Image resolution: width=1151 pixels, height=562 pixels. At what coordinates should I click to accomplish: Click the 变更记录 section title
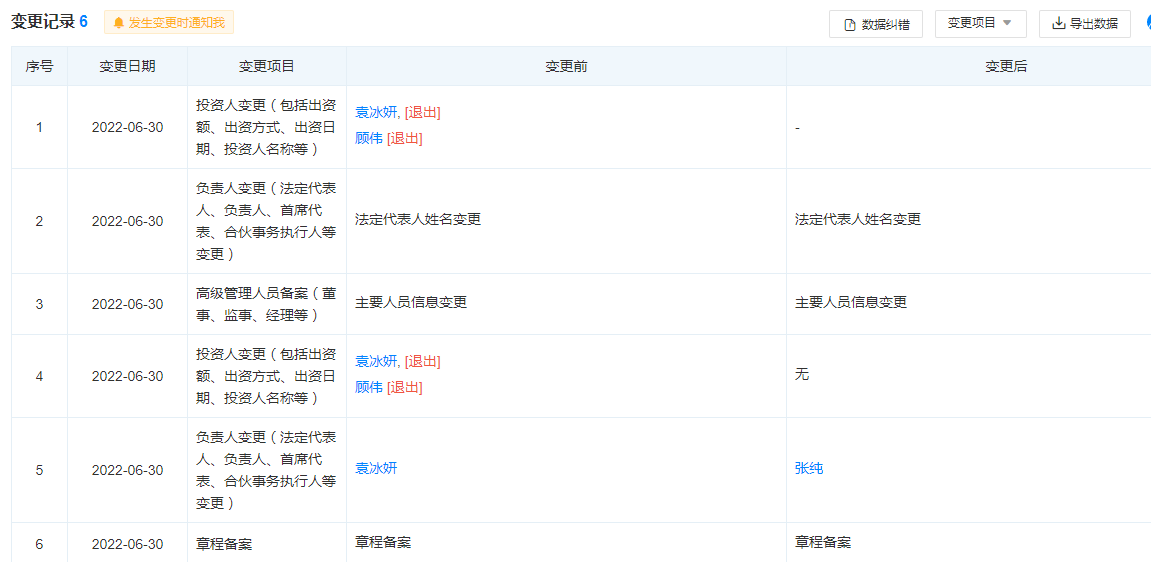[x=42, y=22]
